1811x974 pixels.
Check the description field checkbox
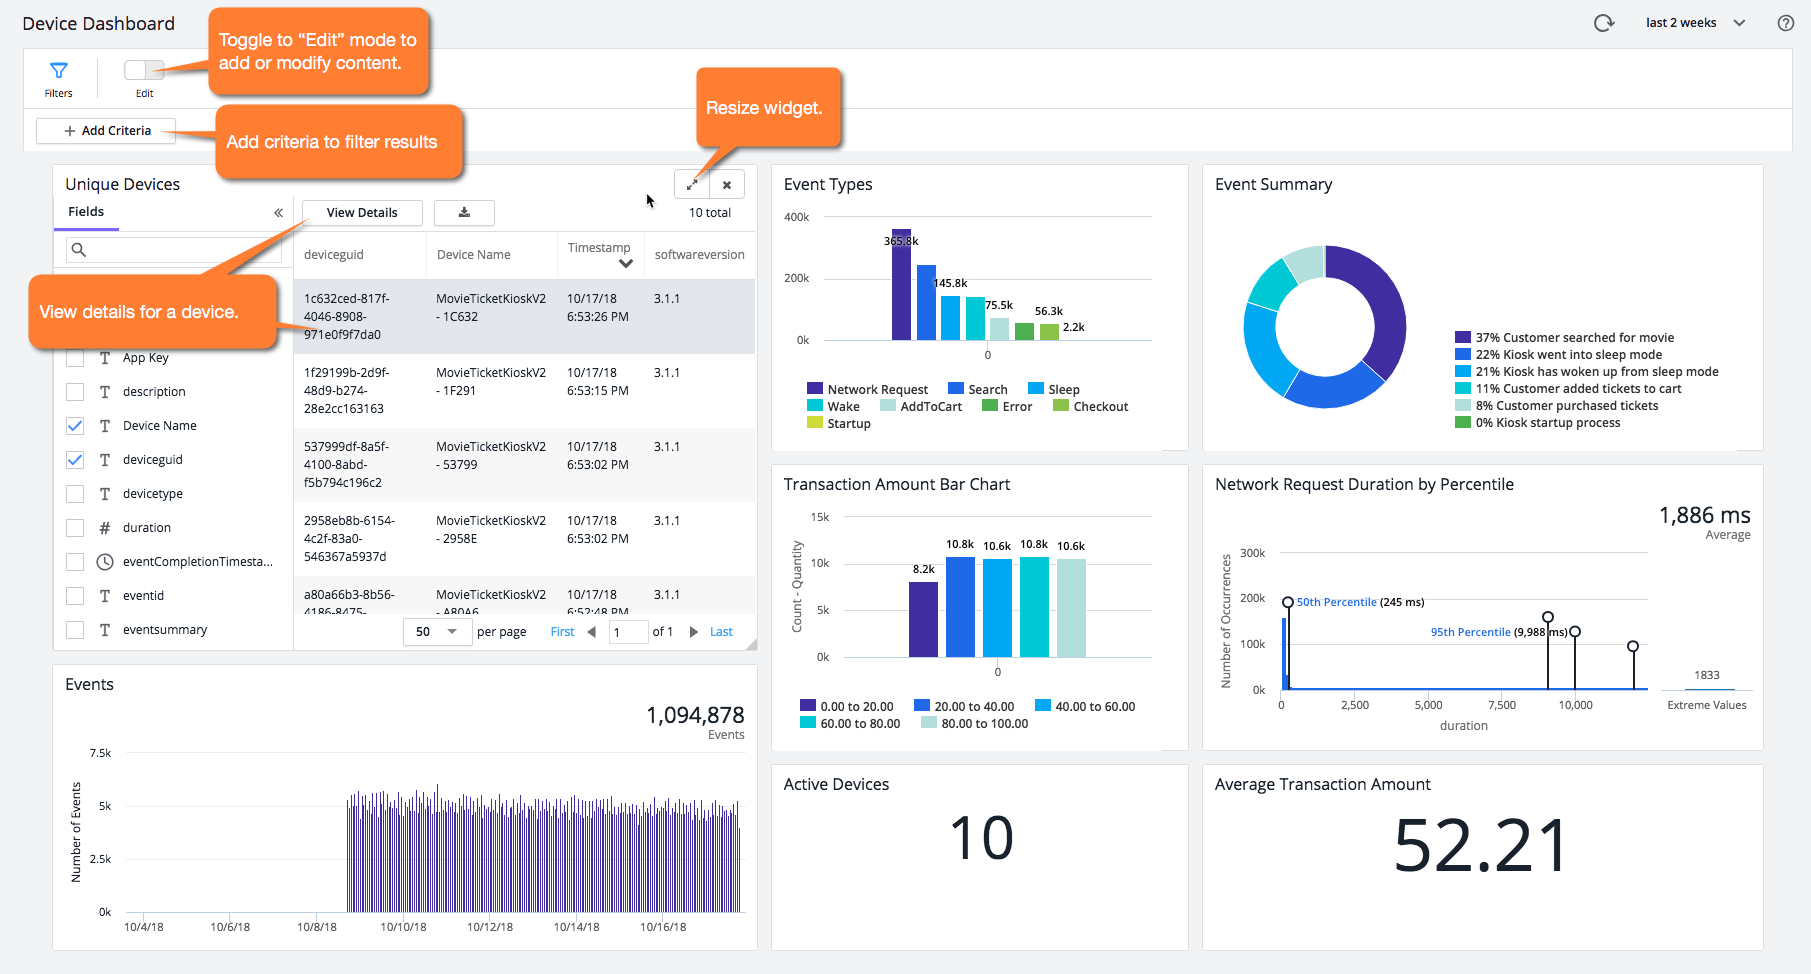tap(75, 392)
